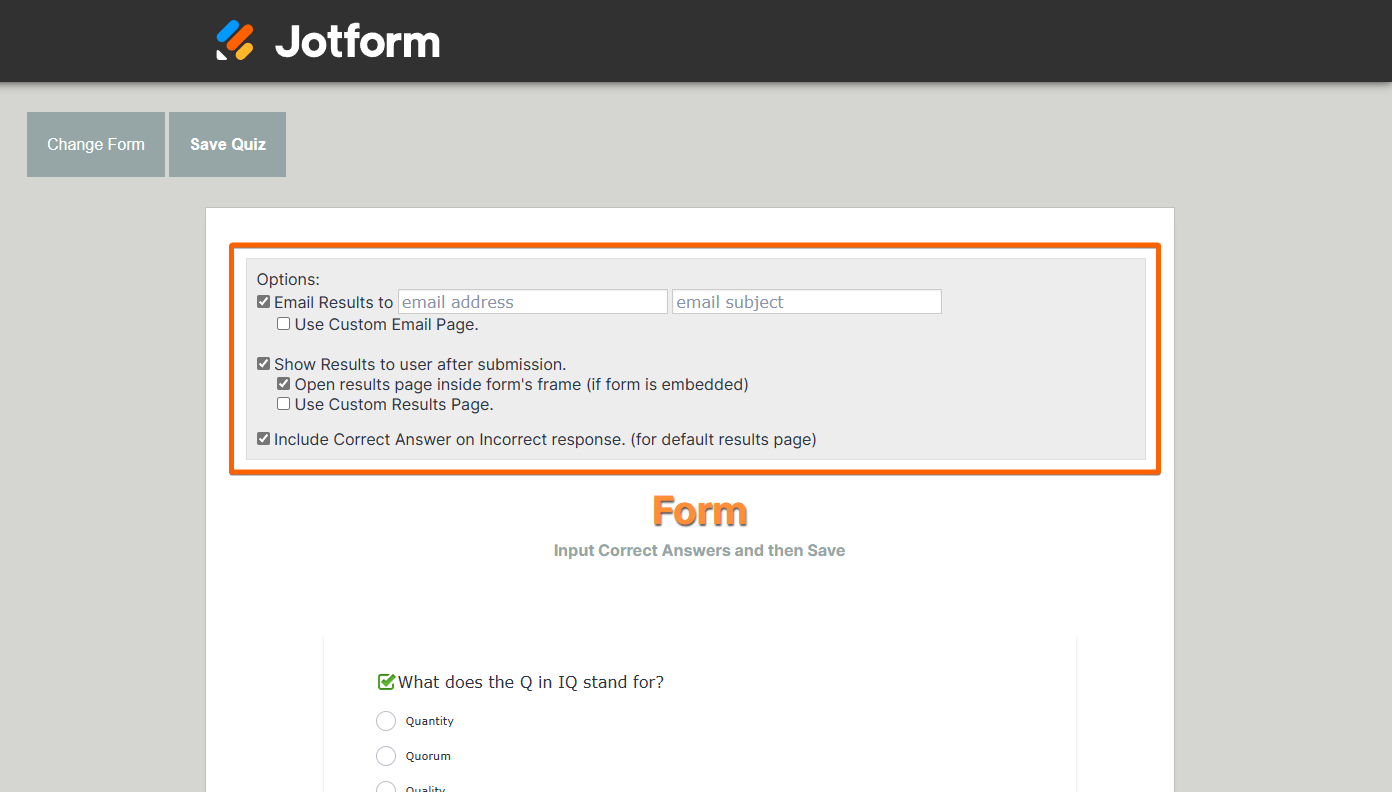Uncheck Include Correct Answer on Incorrect response

(x=264, y=439)
